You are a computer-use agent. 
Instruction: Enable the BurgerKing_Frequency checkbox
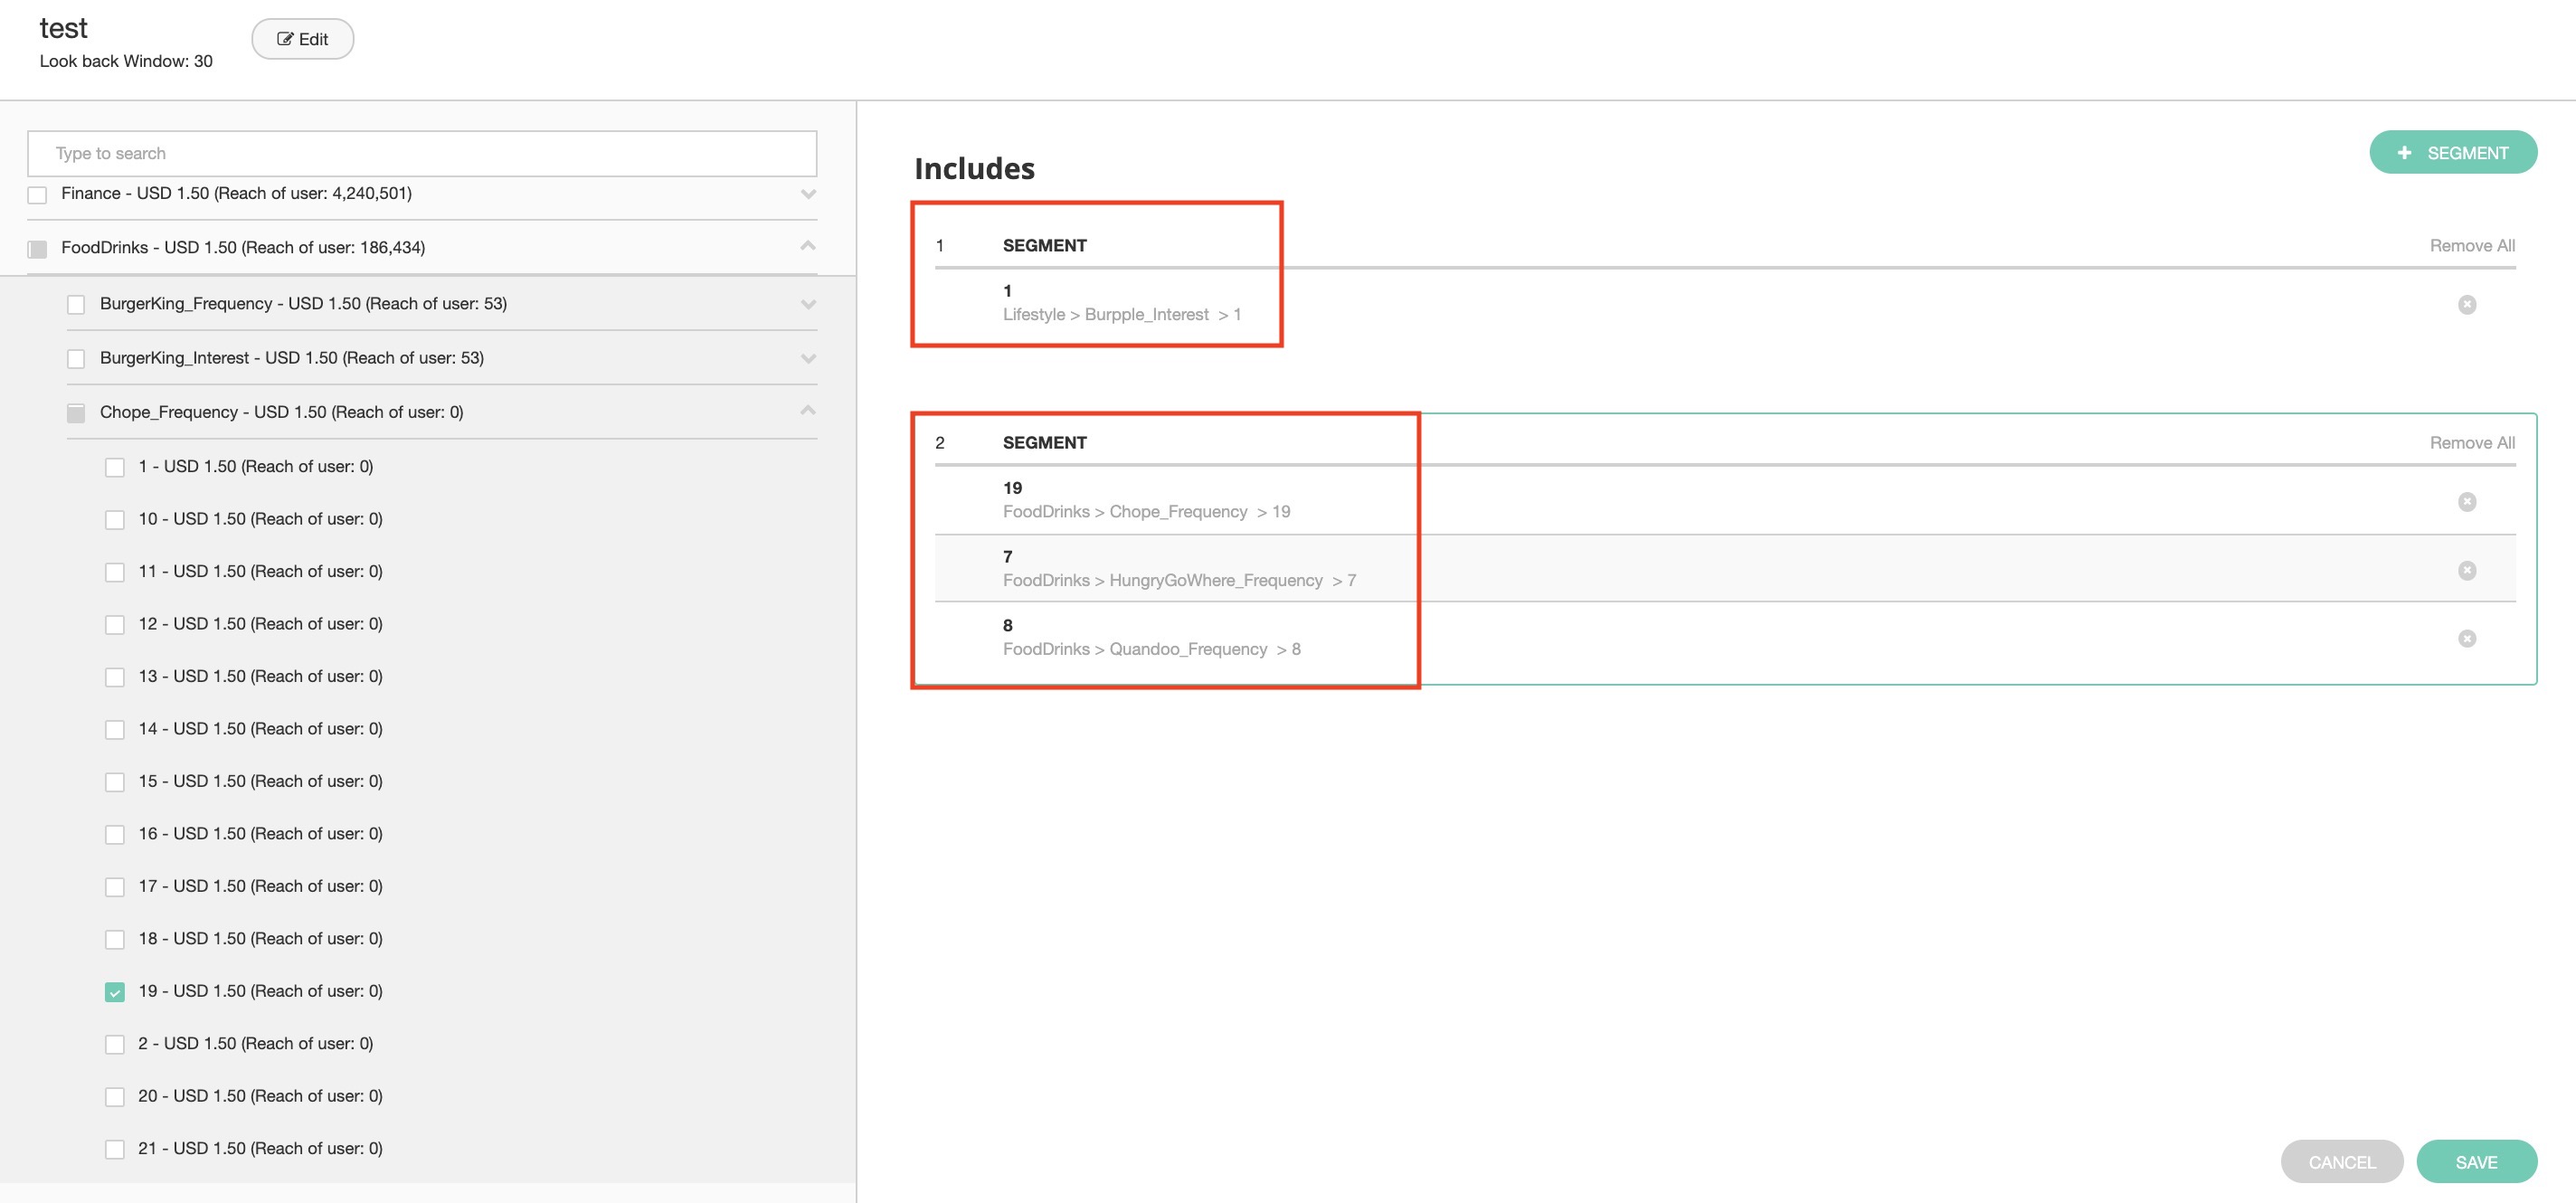76,304
